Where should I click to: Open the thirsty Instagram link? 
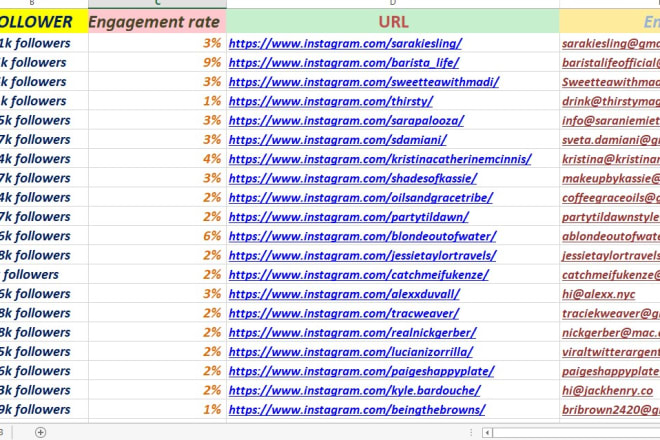331,101
